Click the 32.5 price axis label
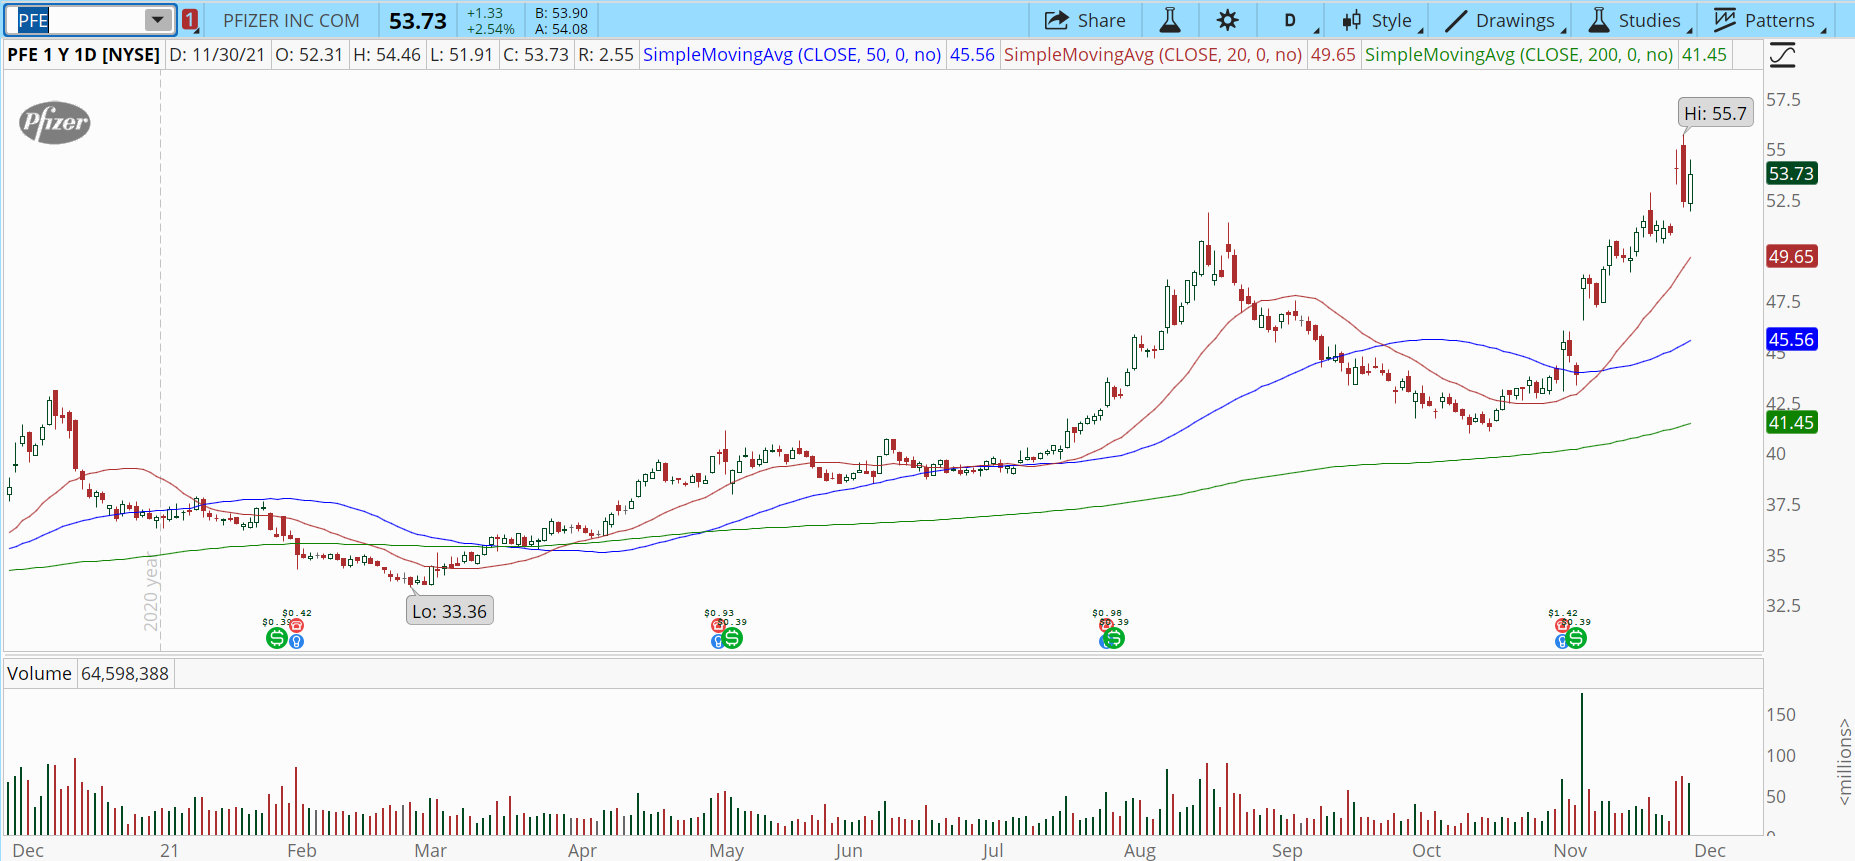The image size is (1855, 861). (1783, 606)
